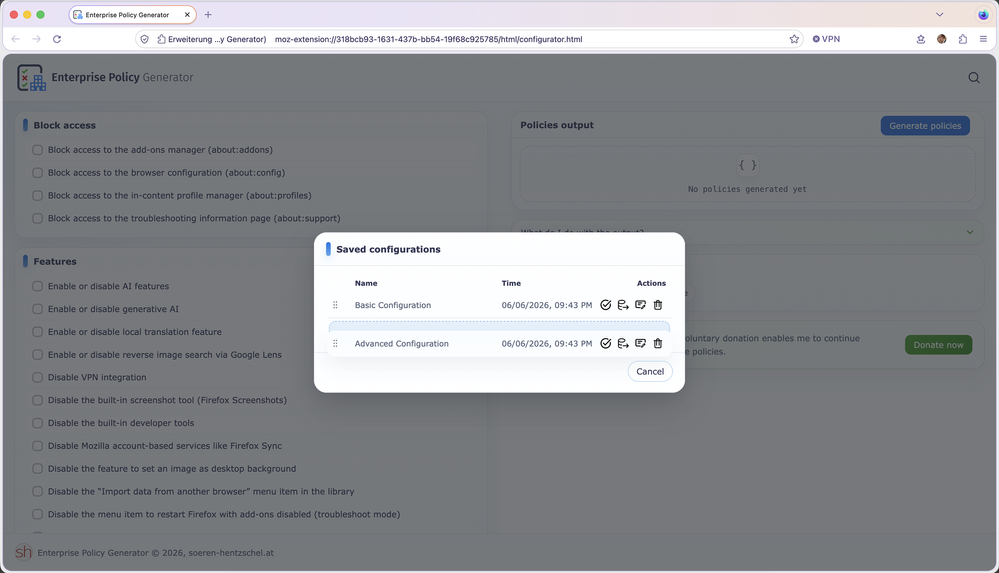Toggle Enable or disable generative AI checkbox
The image size is (999, 573).
[38, 309]
